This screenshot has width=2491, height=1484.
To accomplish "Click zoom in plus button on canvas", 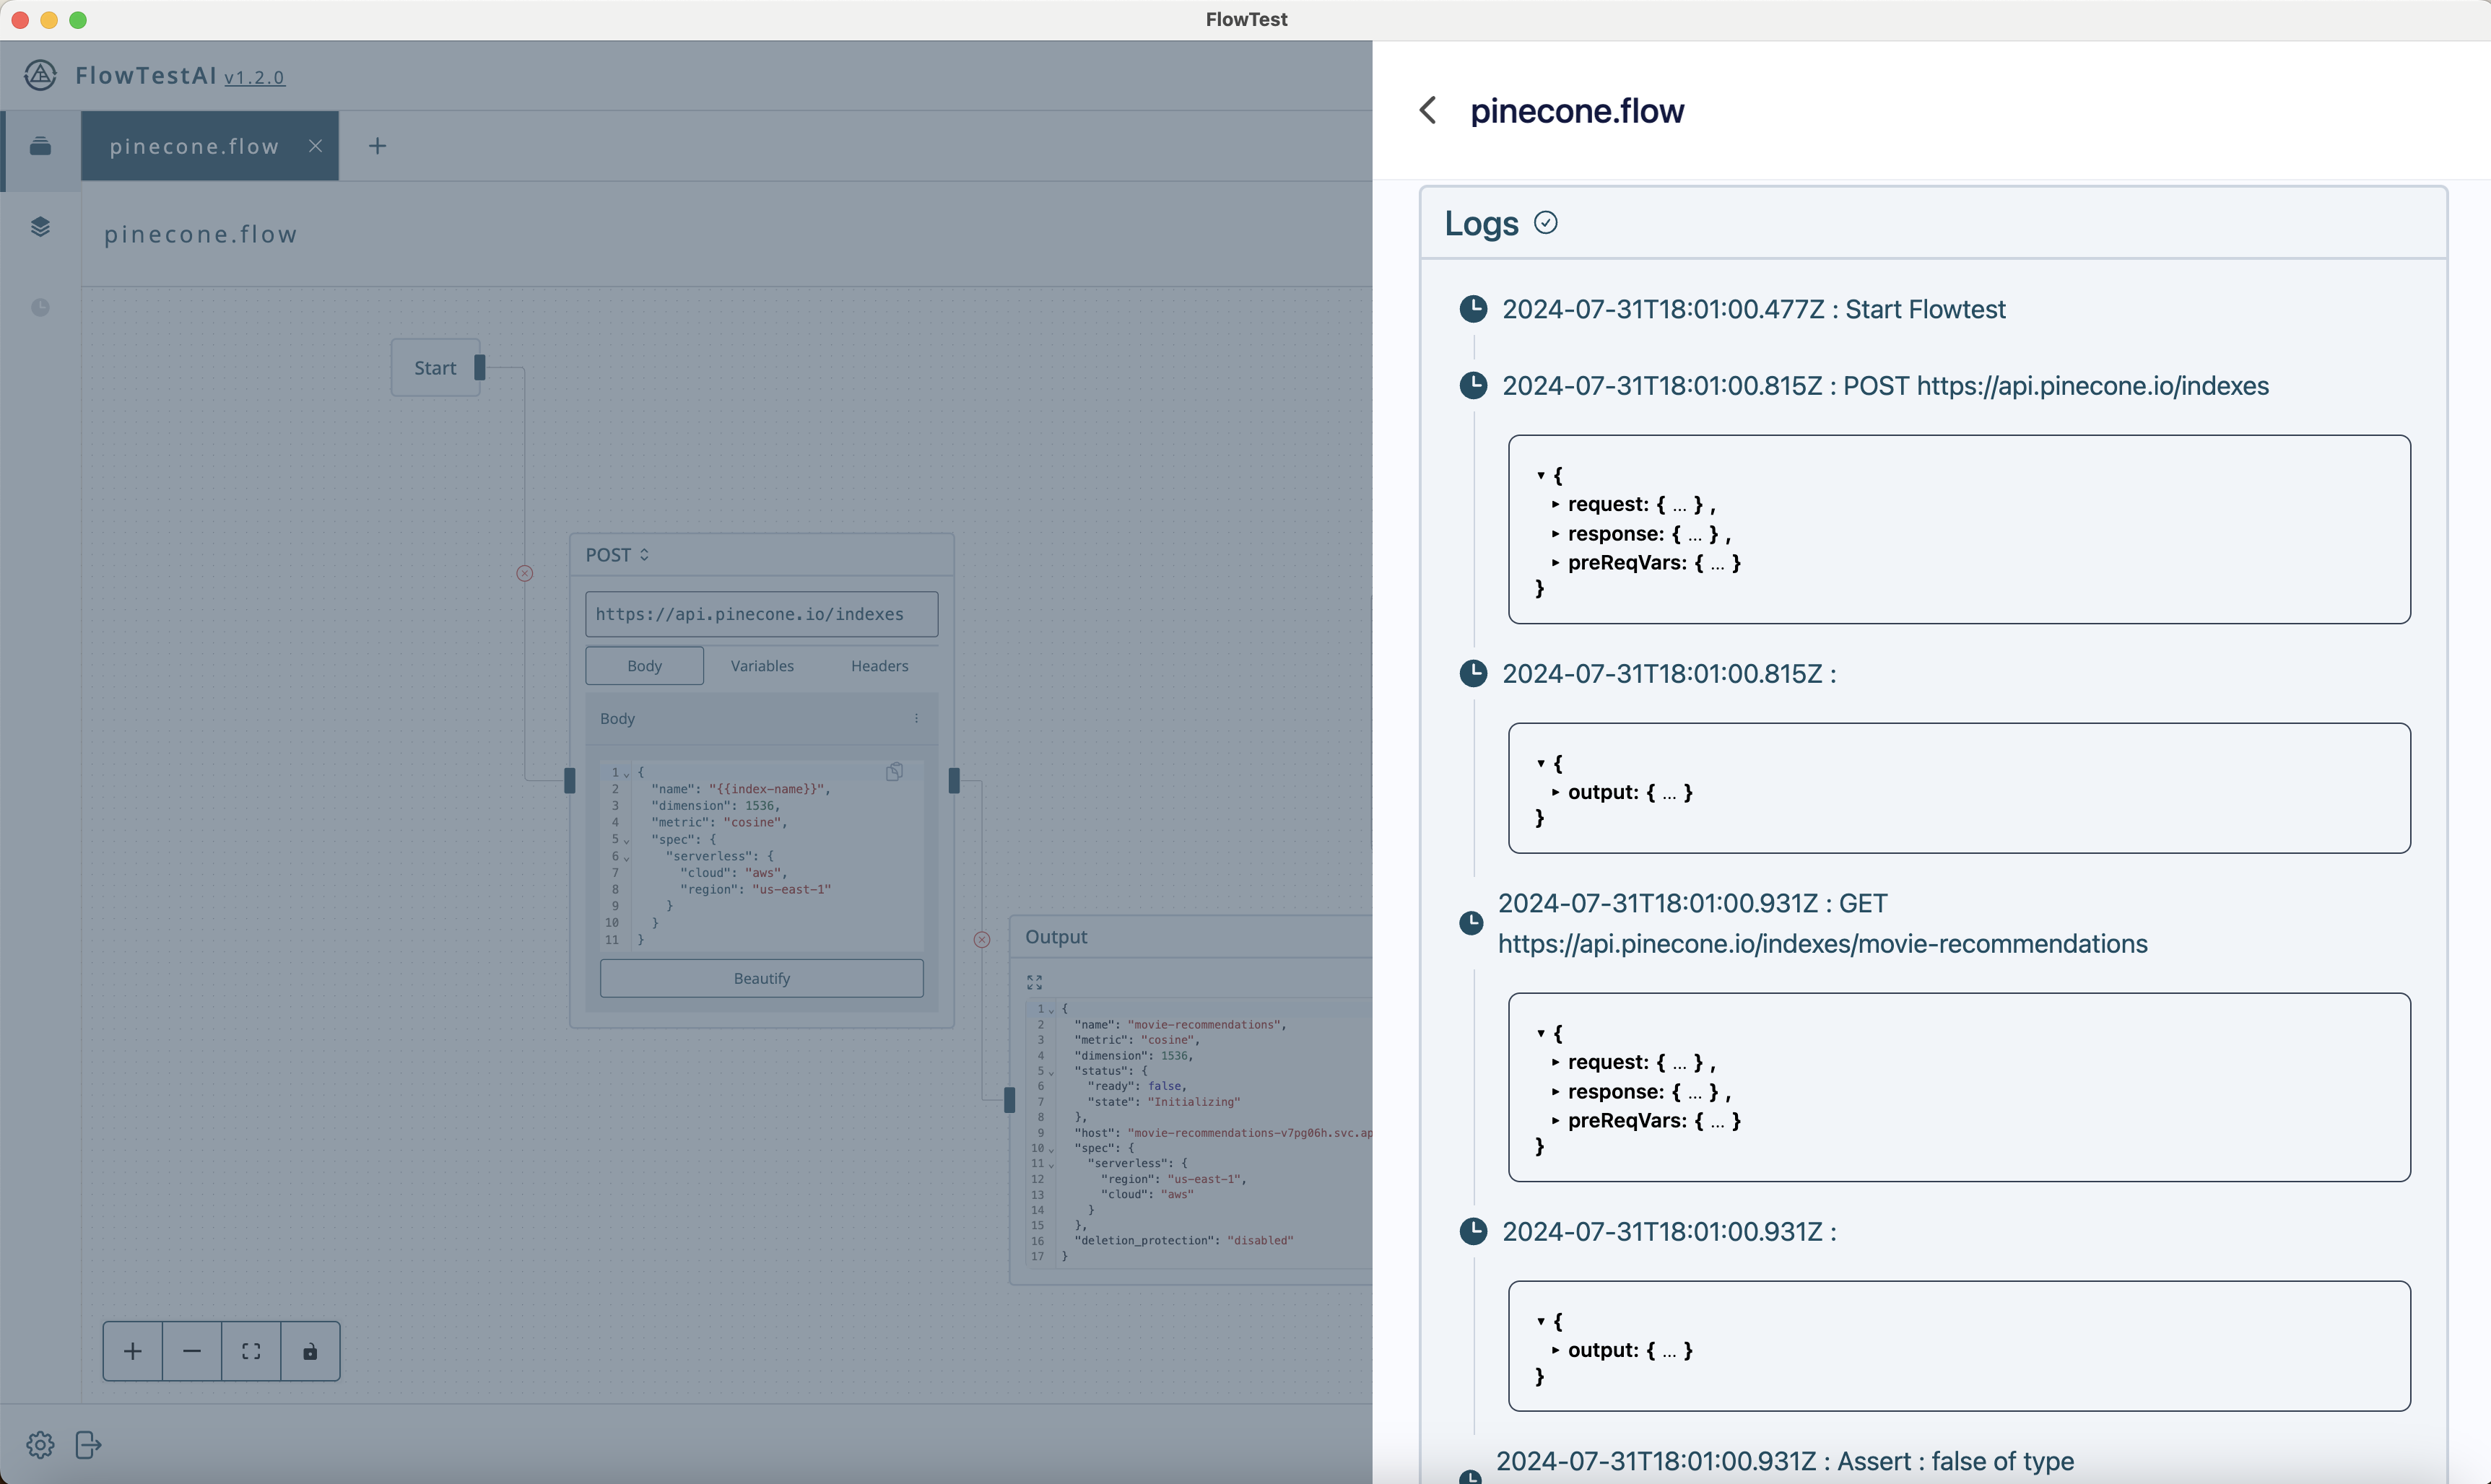I will coord(132,1351).
